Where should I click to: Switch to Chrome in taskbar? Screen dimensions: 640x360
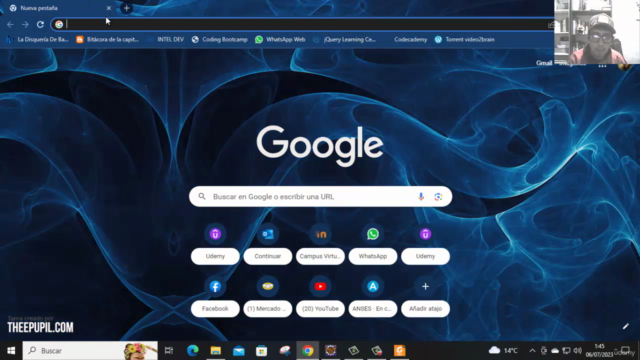308,351
